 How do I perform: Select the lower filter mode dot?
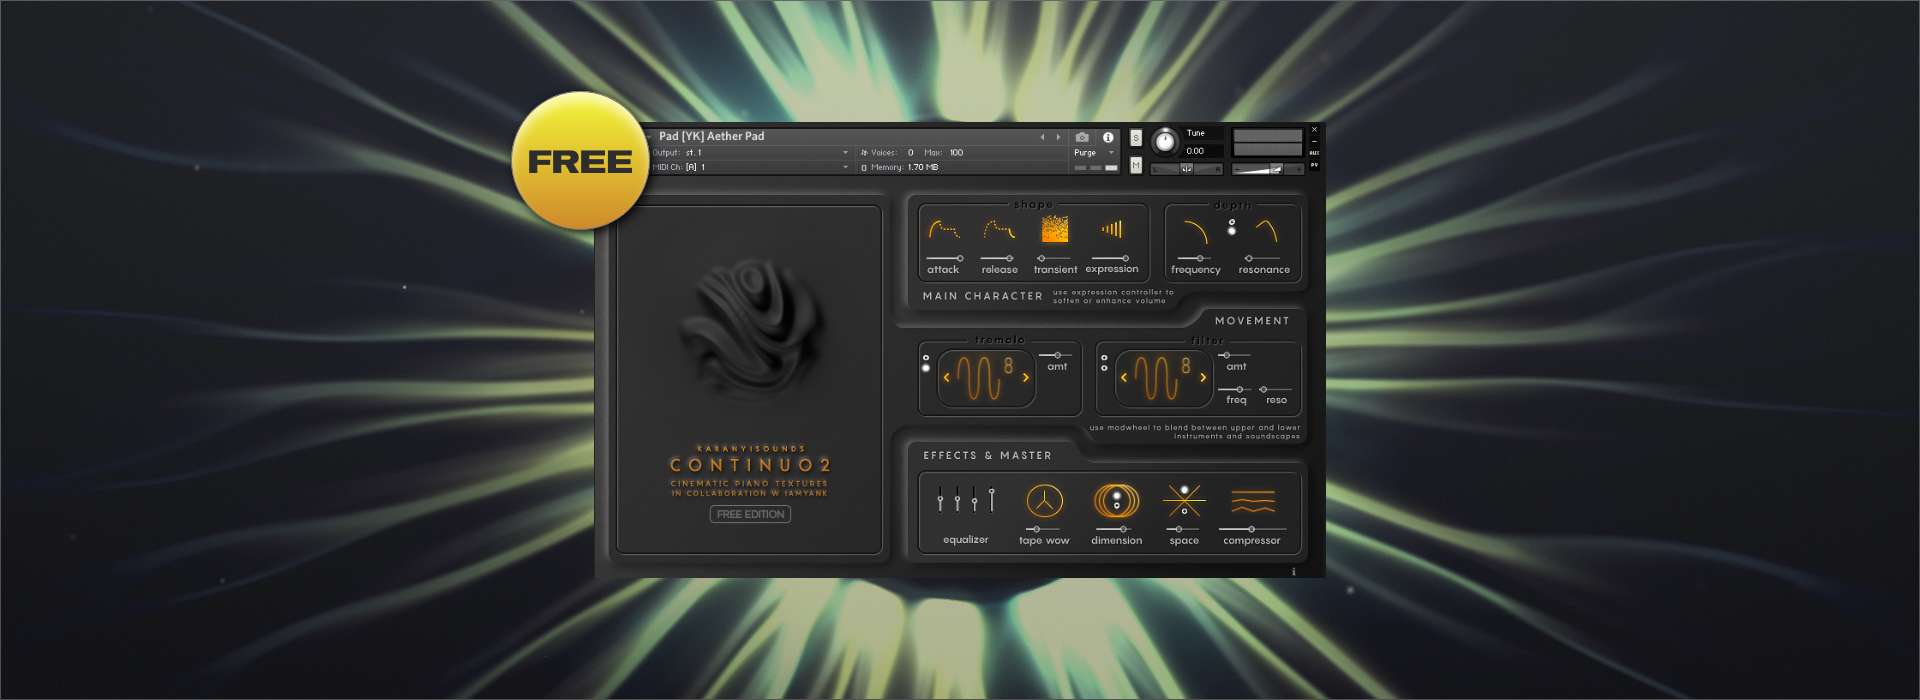coord(1104,368)
